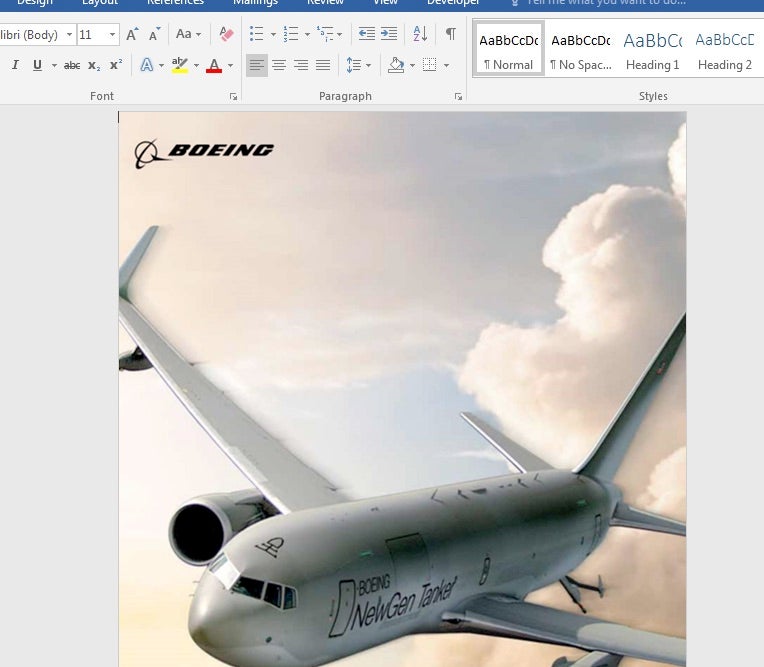Click the Grow Font Size icon

pyautogui.click(x=132, y=34)
